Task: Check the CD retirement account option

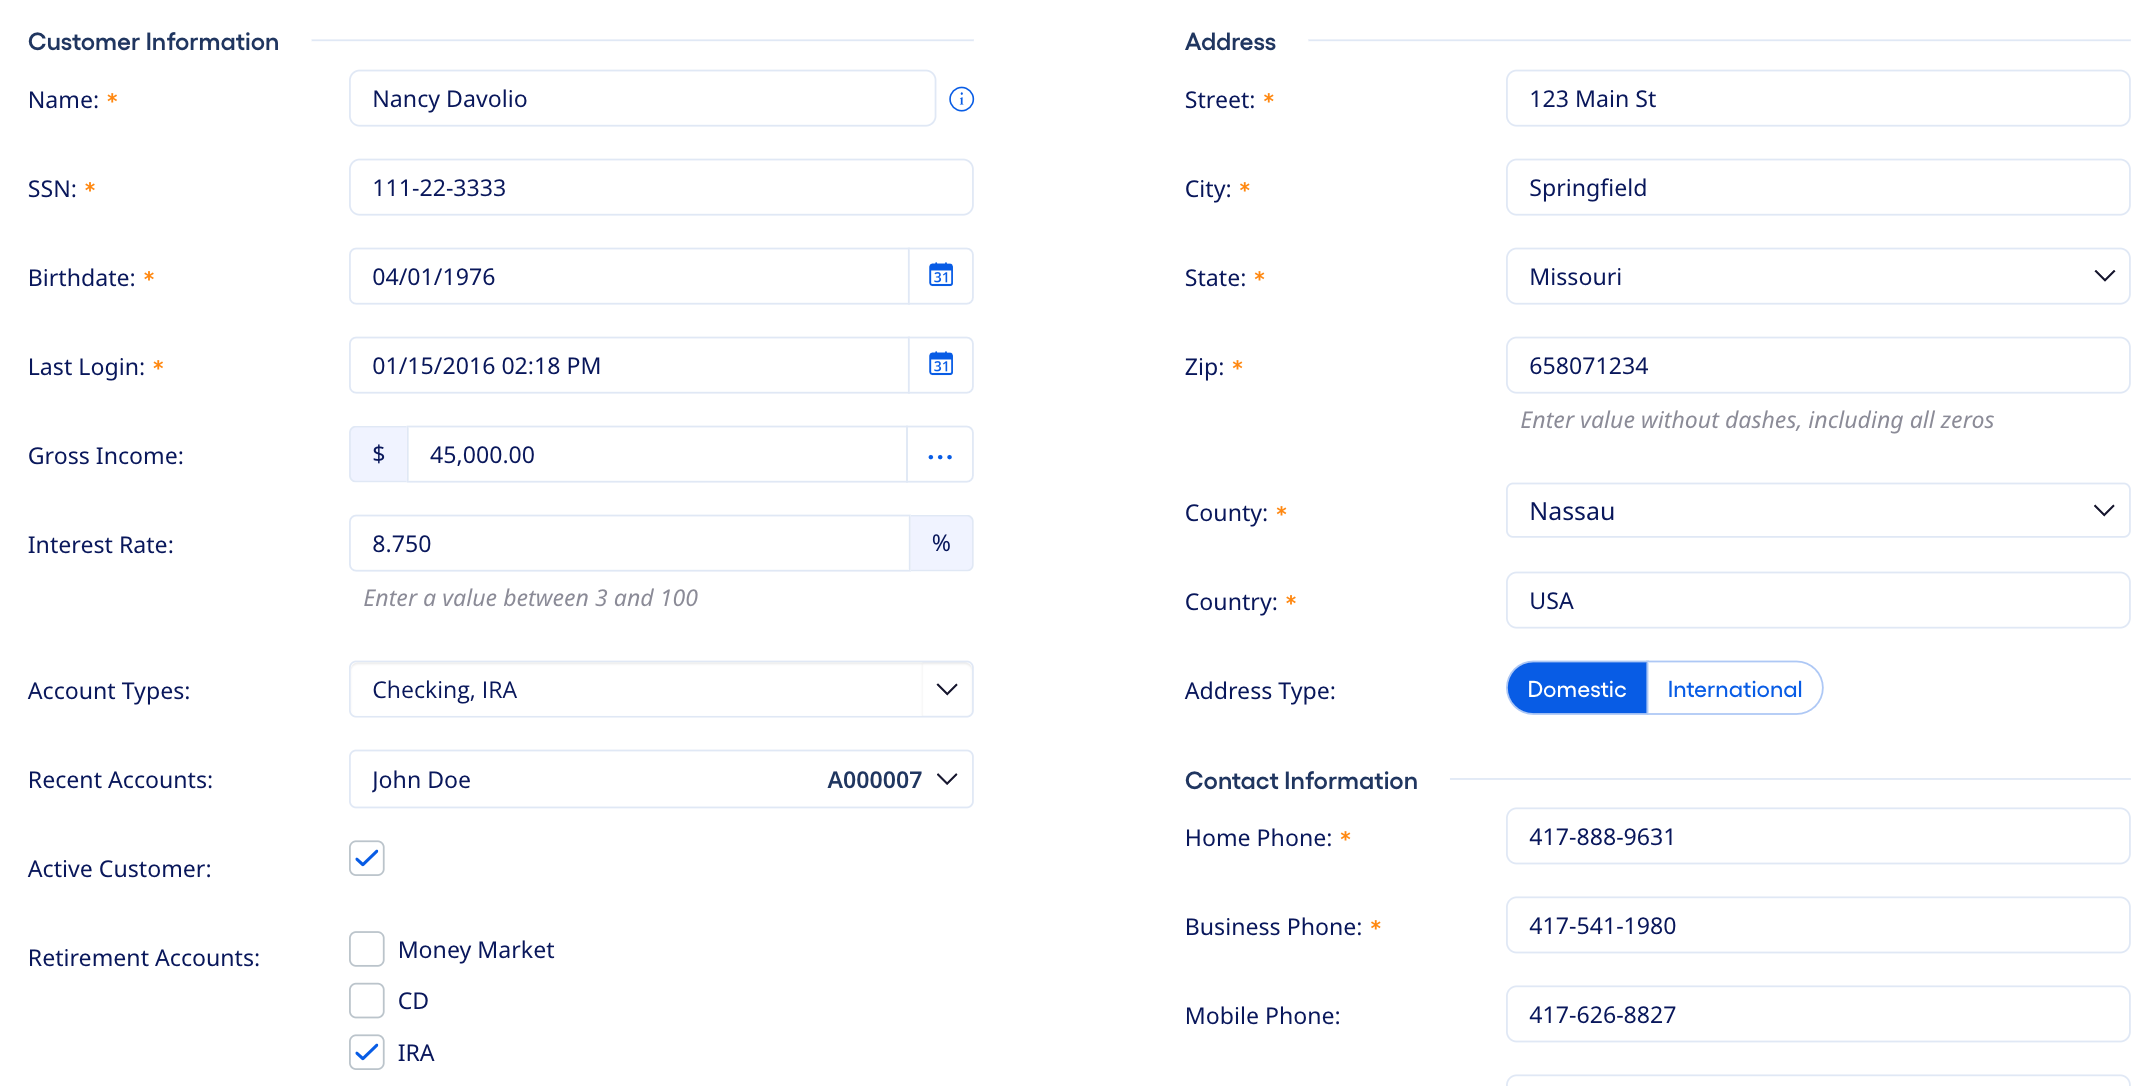Action: point(366,1000)
